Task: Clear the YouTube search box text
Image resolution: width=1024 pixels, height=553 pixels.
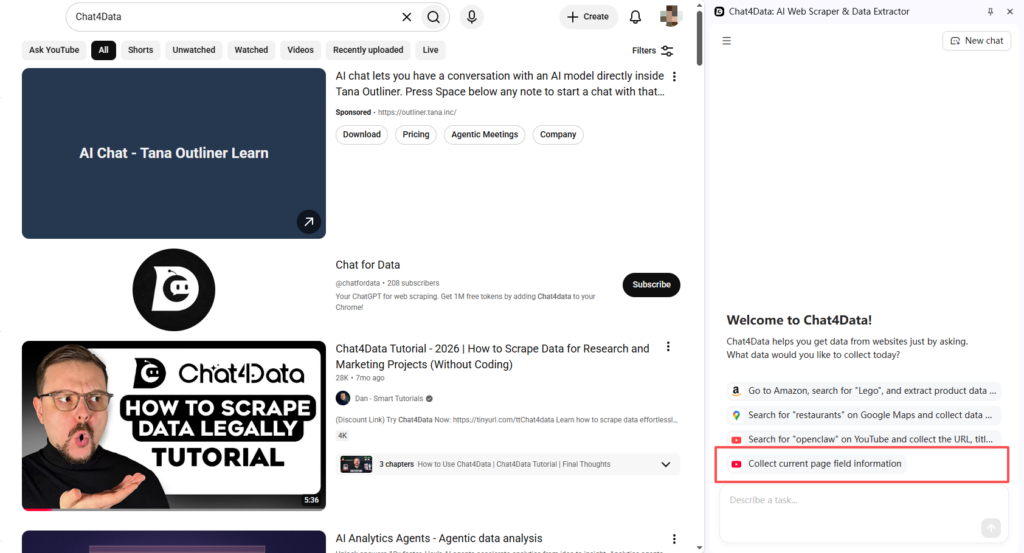Action: coord(406,17)
